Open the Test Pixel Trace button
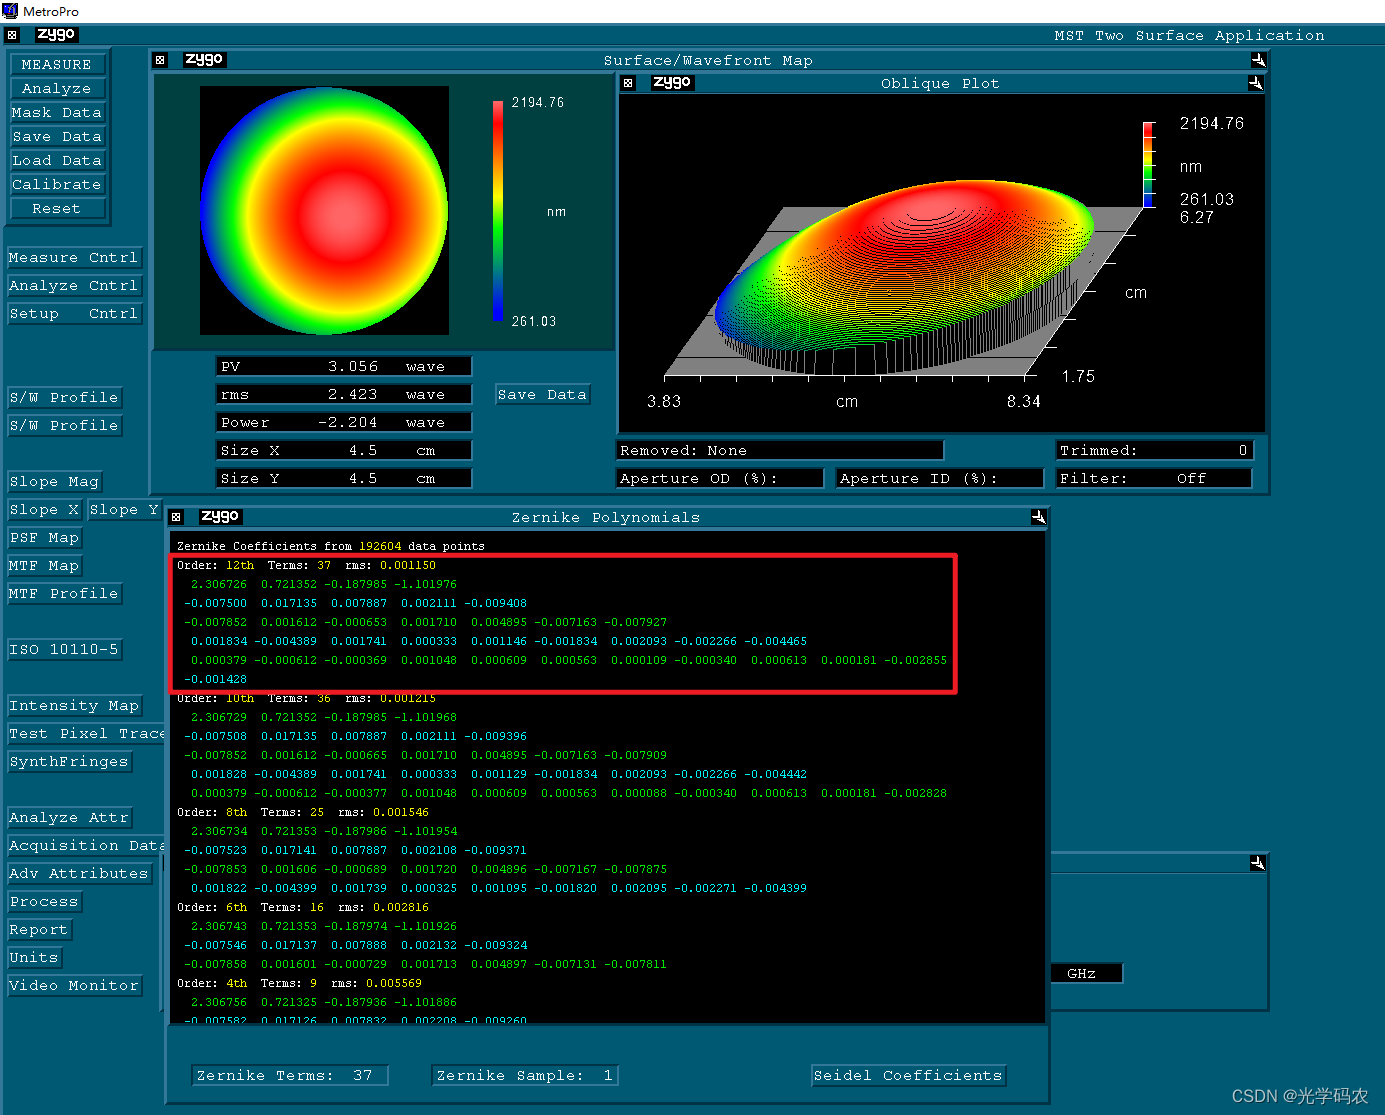Screen dimensions: 1385x1115 point(86,734)
